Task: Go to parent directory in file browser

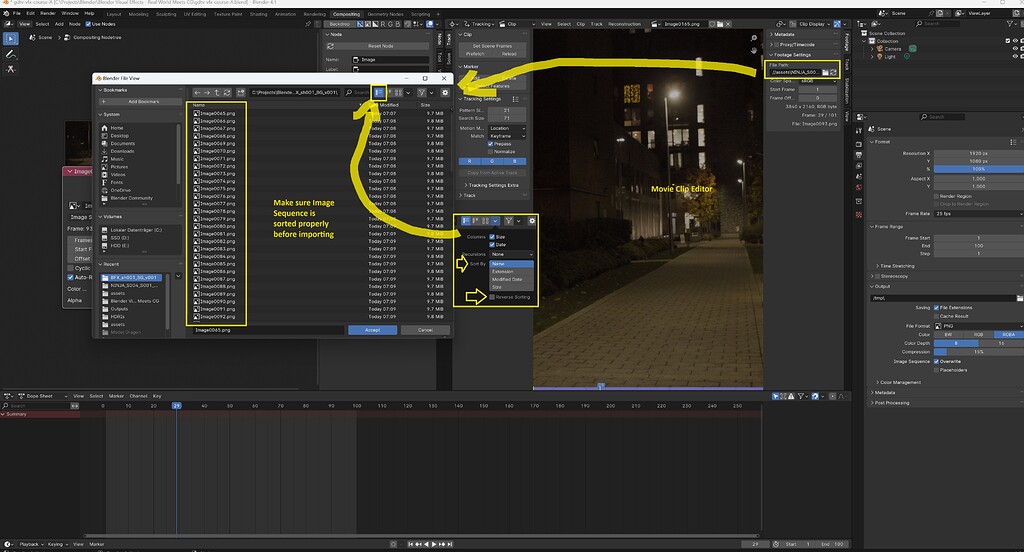Action: 217,92
